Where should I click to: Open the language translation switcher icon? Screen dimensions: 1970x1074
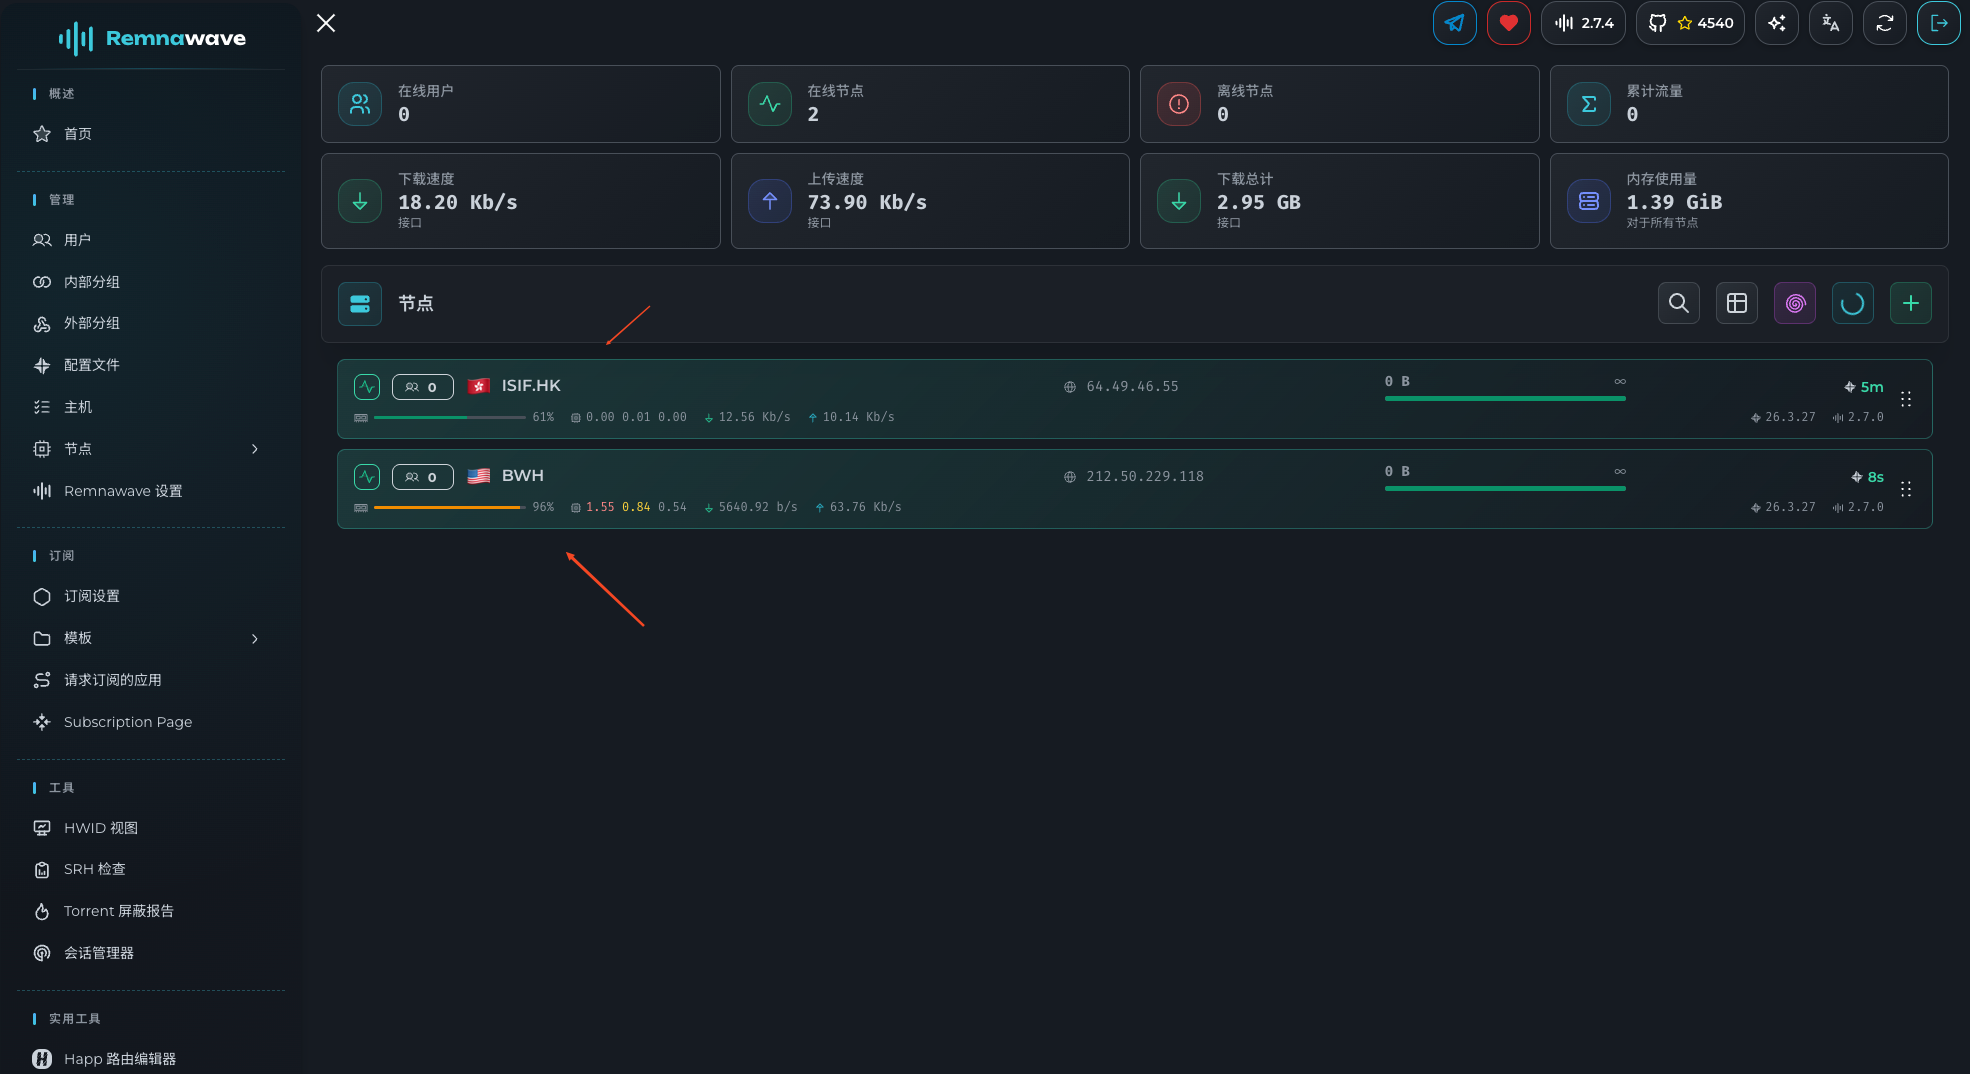(1830, 23)
